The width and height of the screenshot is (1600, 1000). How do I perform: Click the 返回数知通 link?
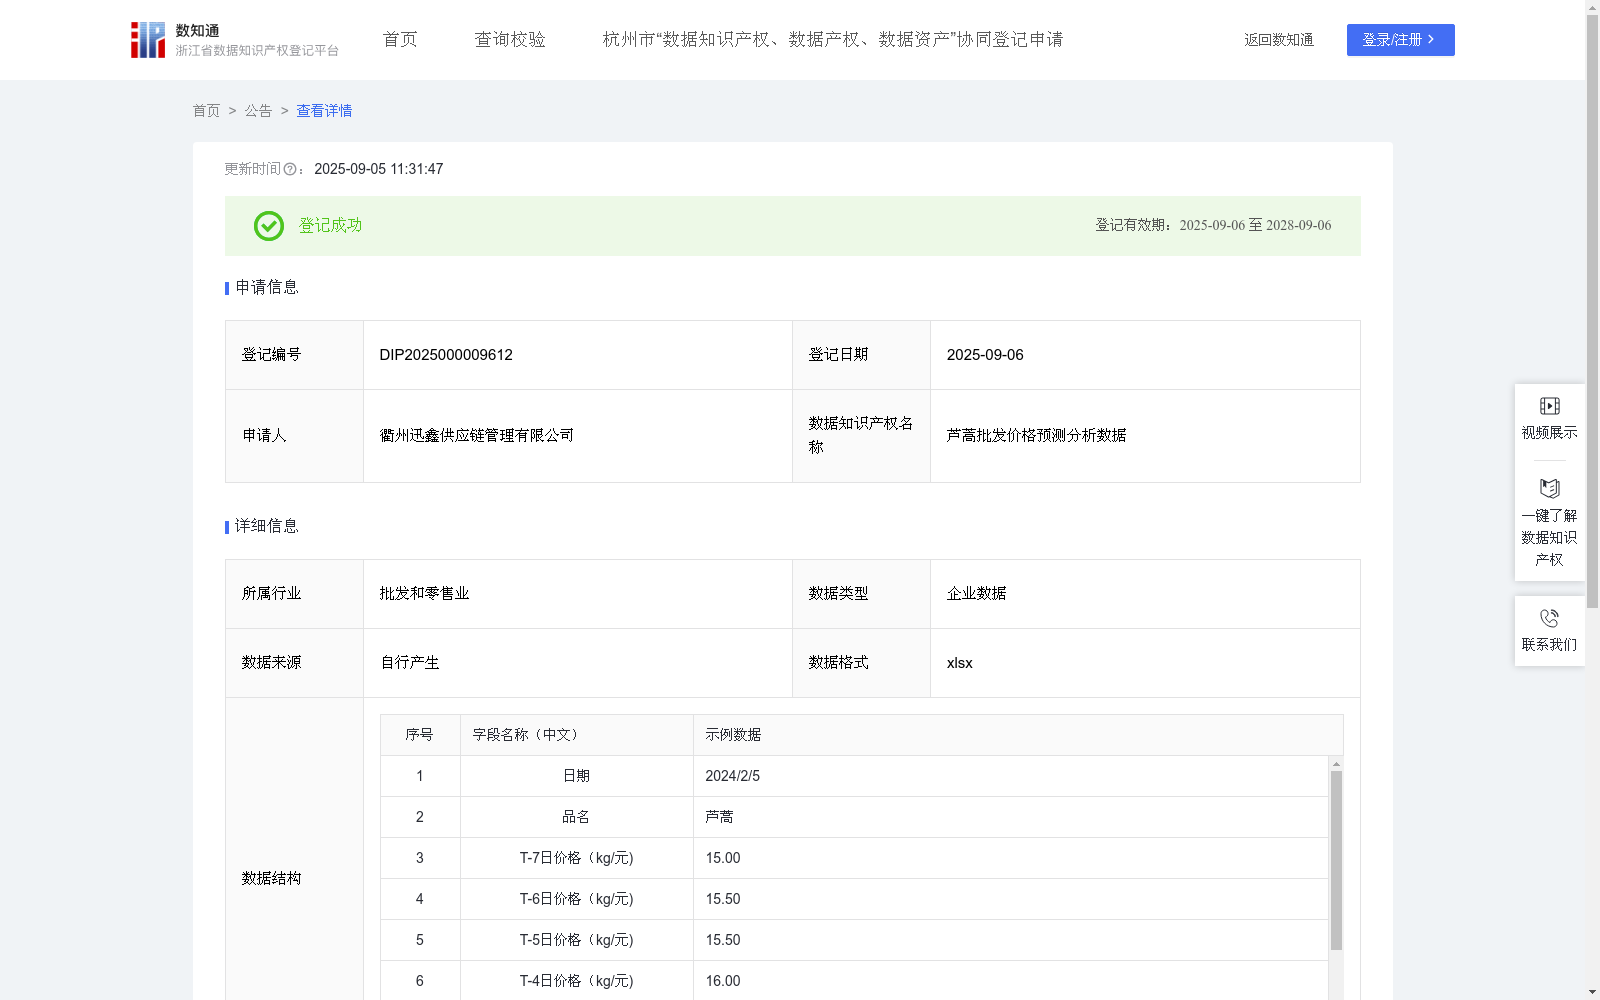pyautogui.click(x=1278, y=40)
